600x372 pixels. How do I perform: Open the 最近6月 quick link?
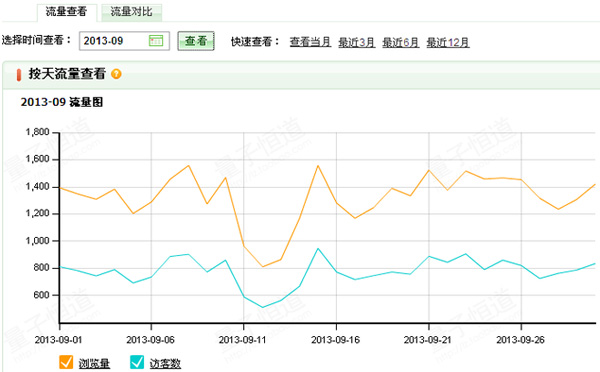[x=401, y=42]
